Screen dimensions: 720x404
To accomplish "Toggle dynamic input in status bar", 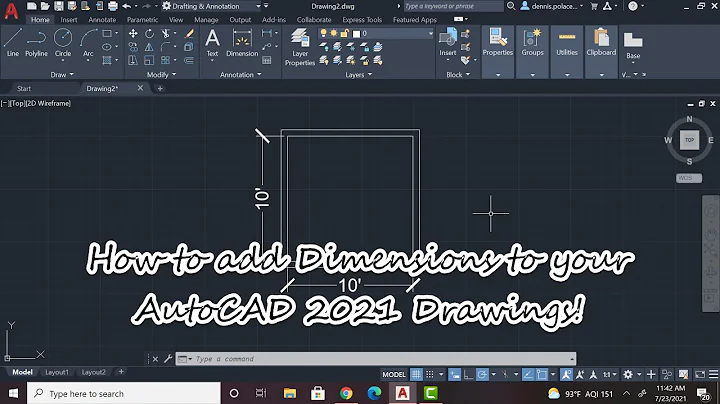I will 455,374.
